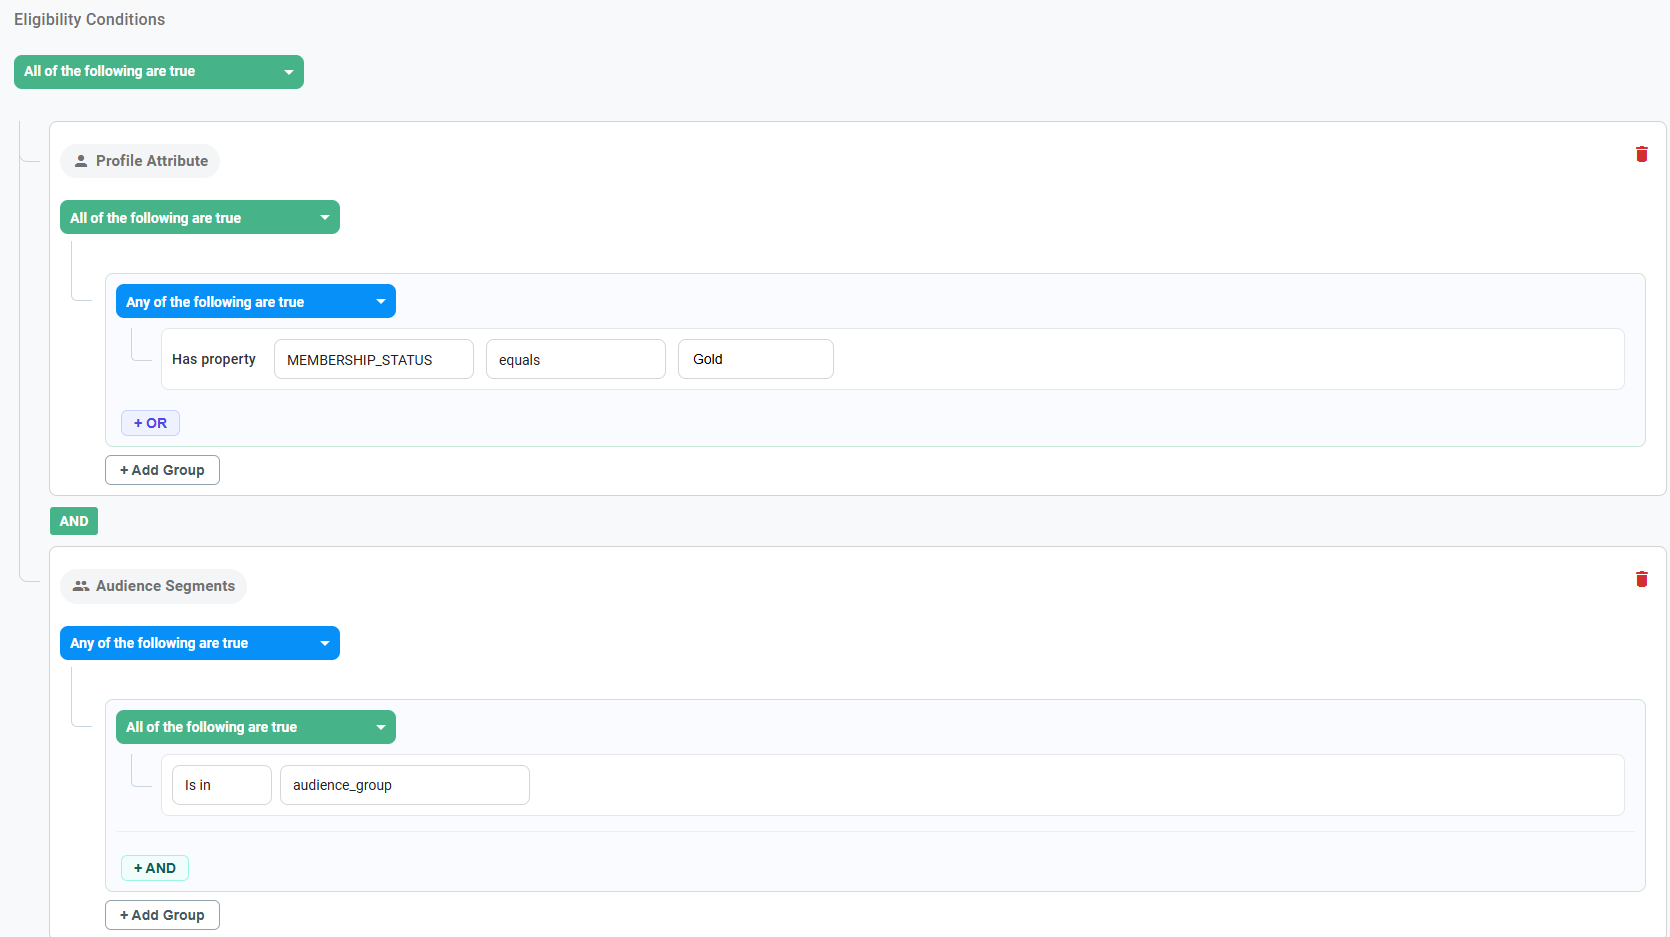Expand Profile Attribute 'All of the following' dropdown
Image resolution: width=1670 pixels, height=937 pixels.
tap(200, 217)
